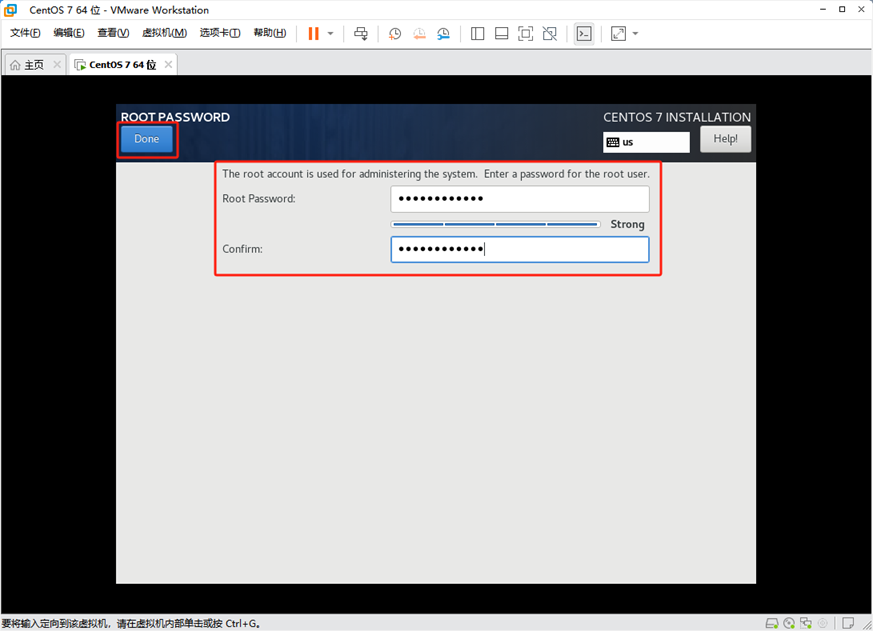Open the 查看(V) menu
This screenshot has height=631, width=873.
coord(113,33)
